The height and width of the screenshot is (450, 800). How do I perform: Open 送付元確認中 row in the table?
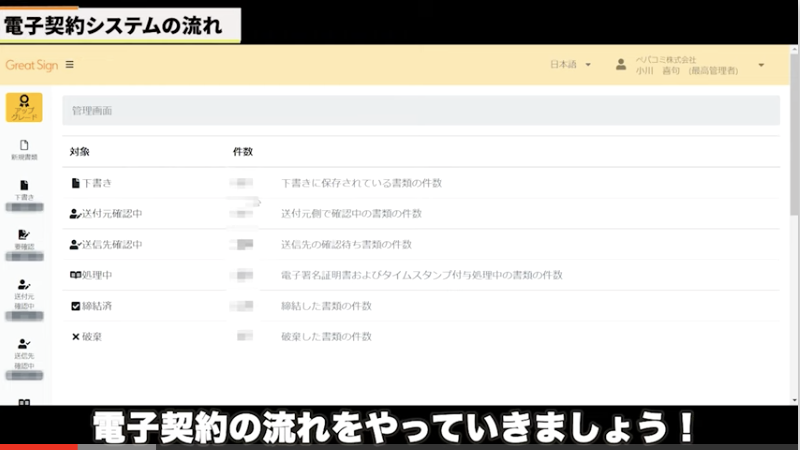coord(112,213)
